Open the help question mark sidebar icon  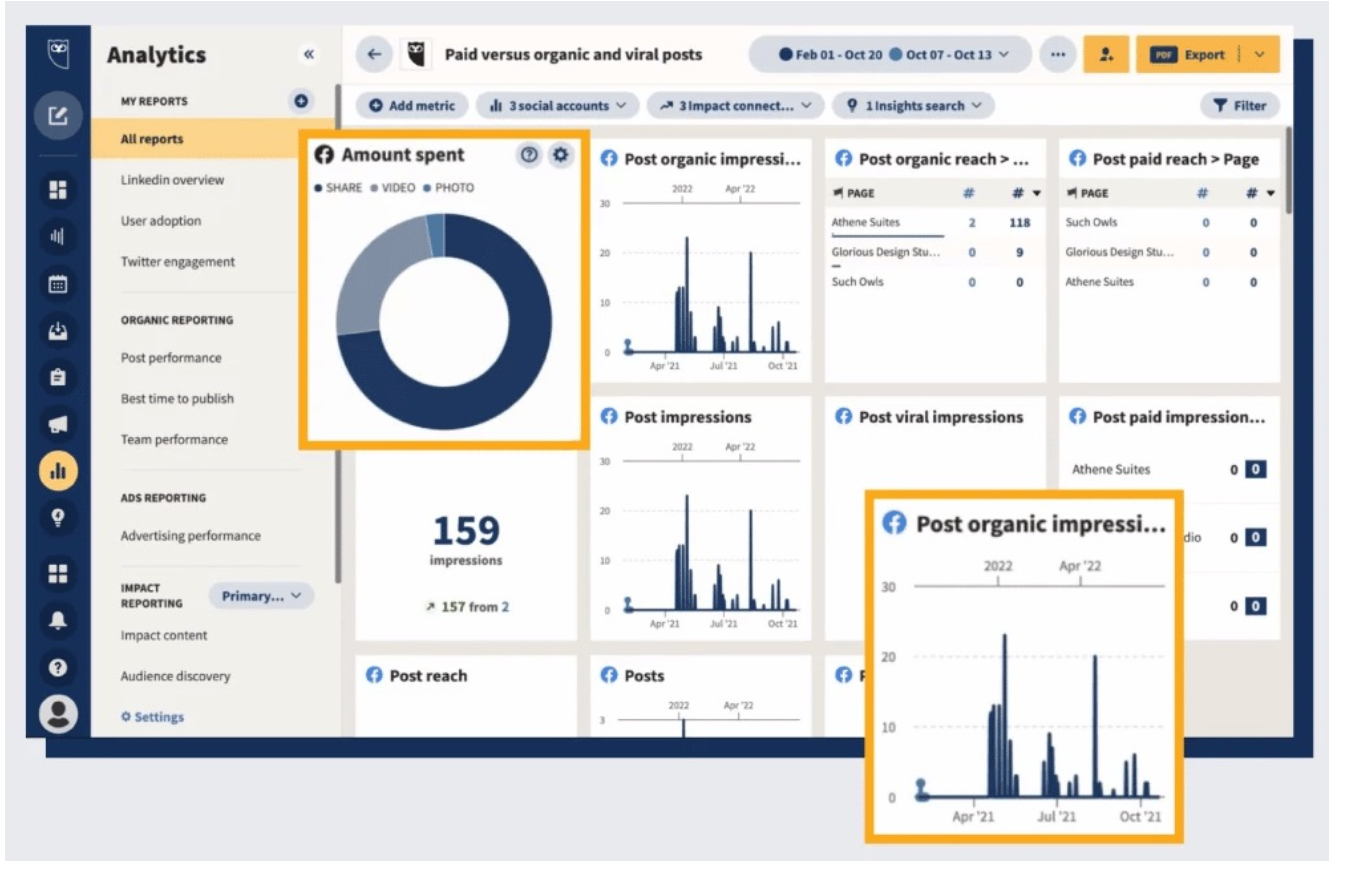(58, 667)
